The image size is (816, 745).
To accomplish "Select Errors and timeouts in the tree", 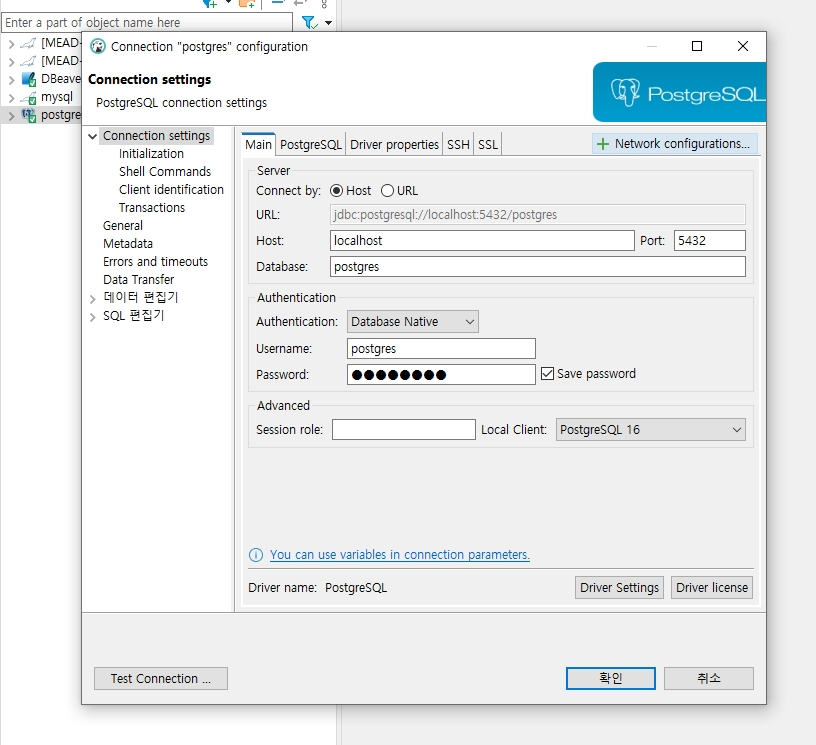I will (x=155, y=262).
